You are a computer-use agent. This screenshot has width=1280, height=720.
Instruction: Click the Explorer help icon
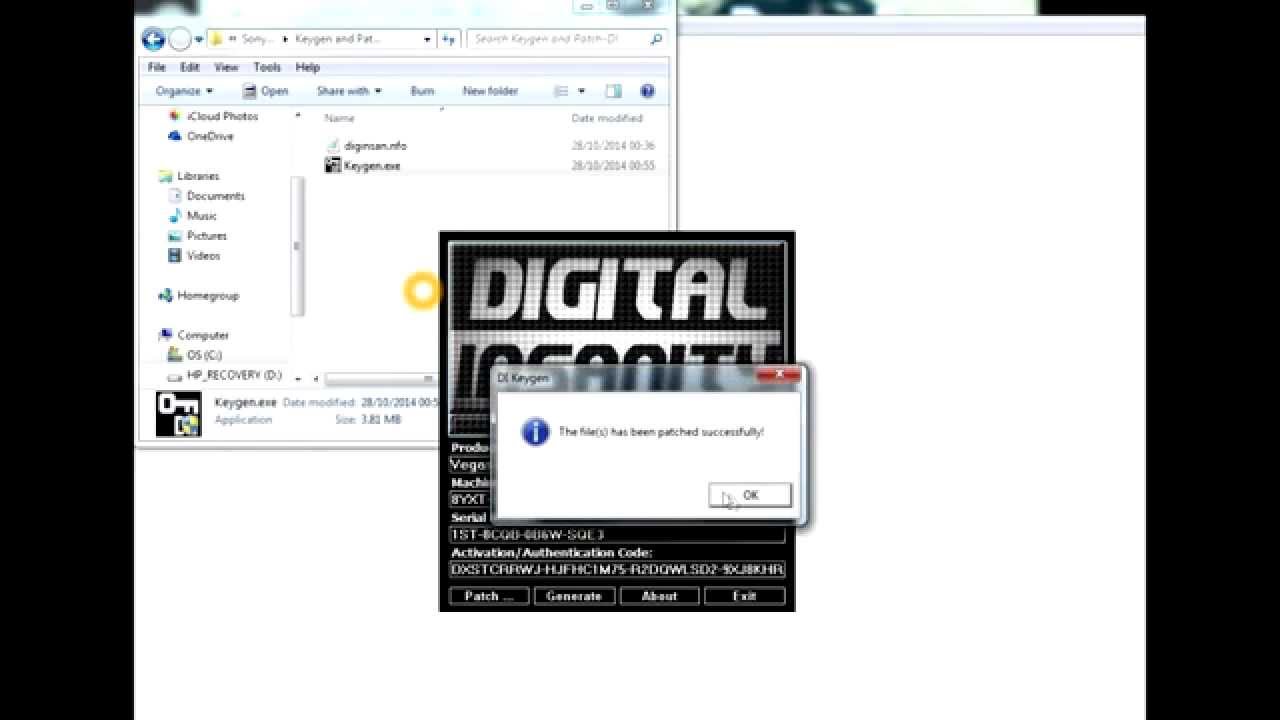click(647, 91)
